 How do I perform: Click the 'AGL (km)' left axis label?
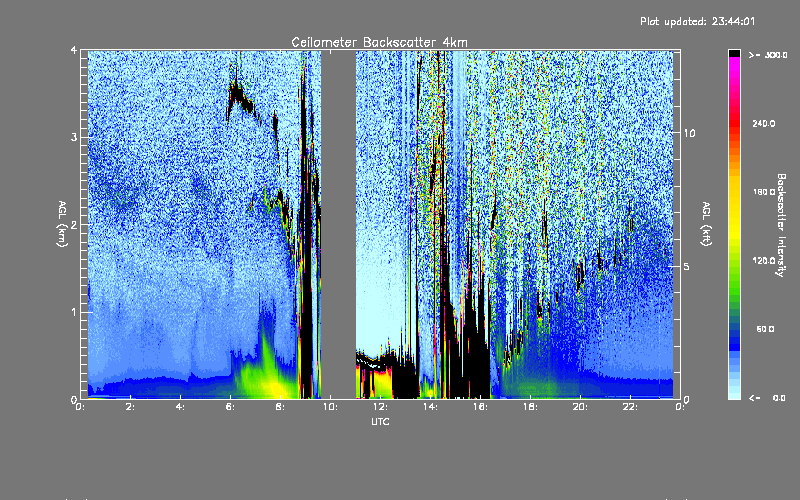(62, 224)
